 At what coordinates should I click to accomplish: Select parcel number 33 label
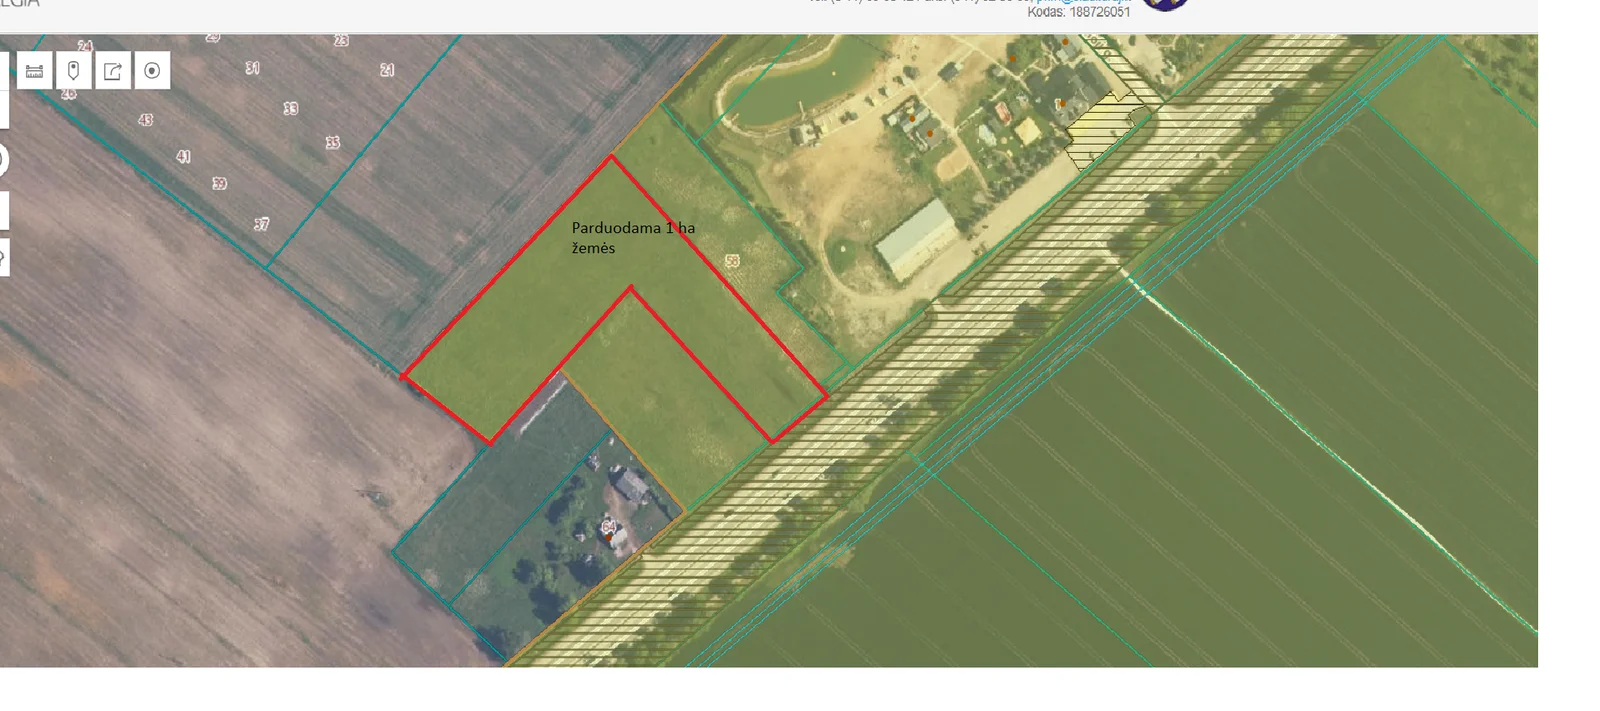pyautogui.click(x=290, y=108)
